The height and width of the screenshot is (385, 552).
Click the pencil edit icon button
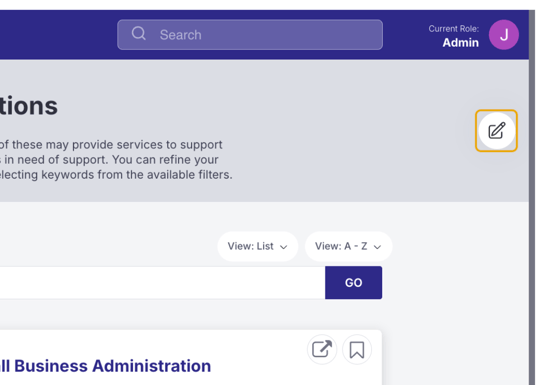click(496, 131)
